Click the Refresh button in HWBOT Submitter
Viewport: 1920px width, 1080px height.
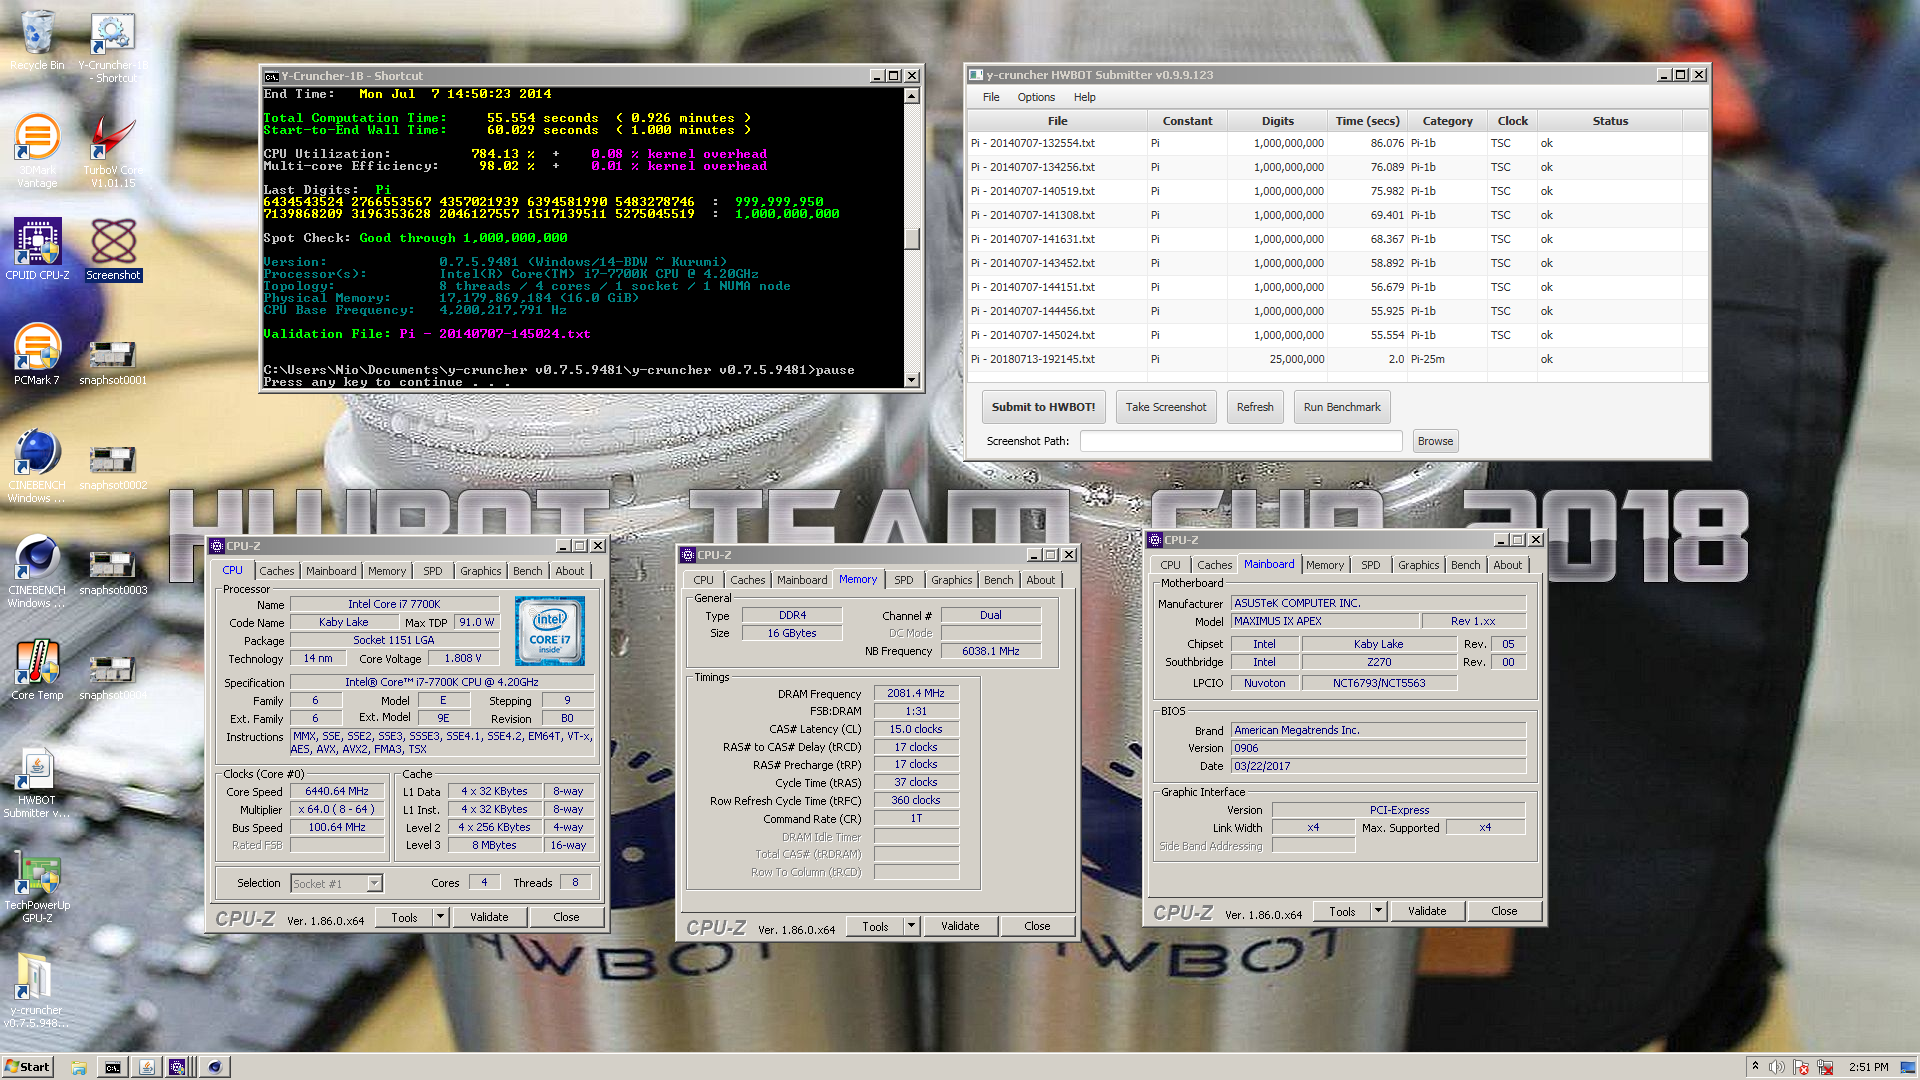1255,407
